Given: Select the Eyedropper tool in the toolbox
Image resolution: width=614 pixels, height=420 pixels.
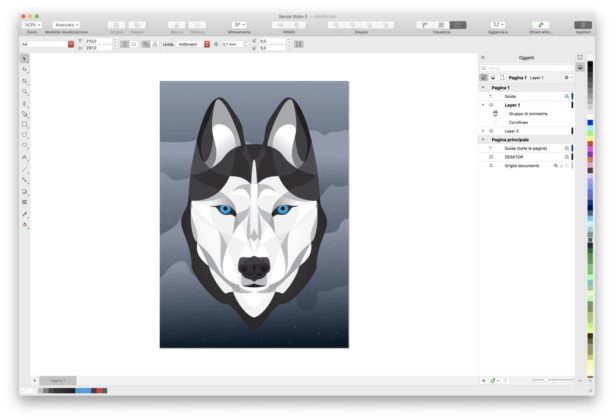Looking at the screenshot, I should click(x=25, y=213).
